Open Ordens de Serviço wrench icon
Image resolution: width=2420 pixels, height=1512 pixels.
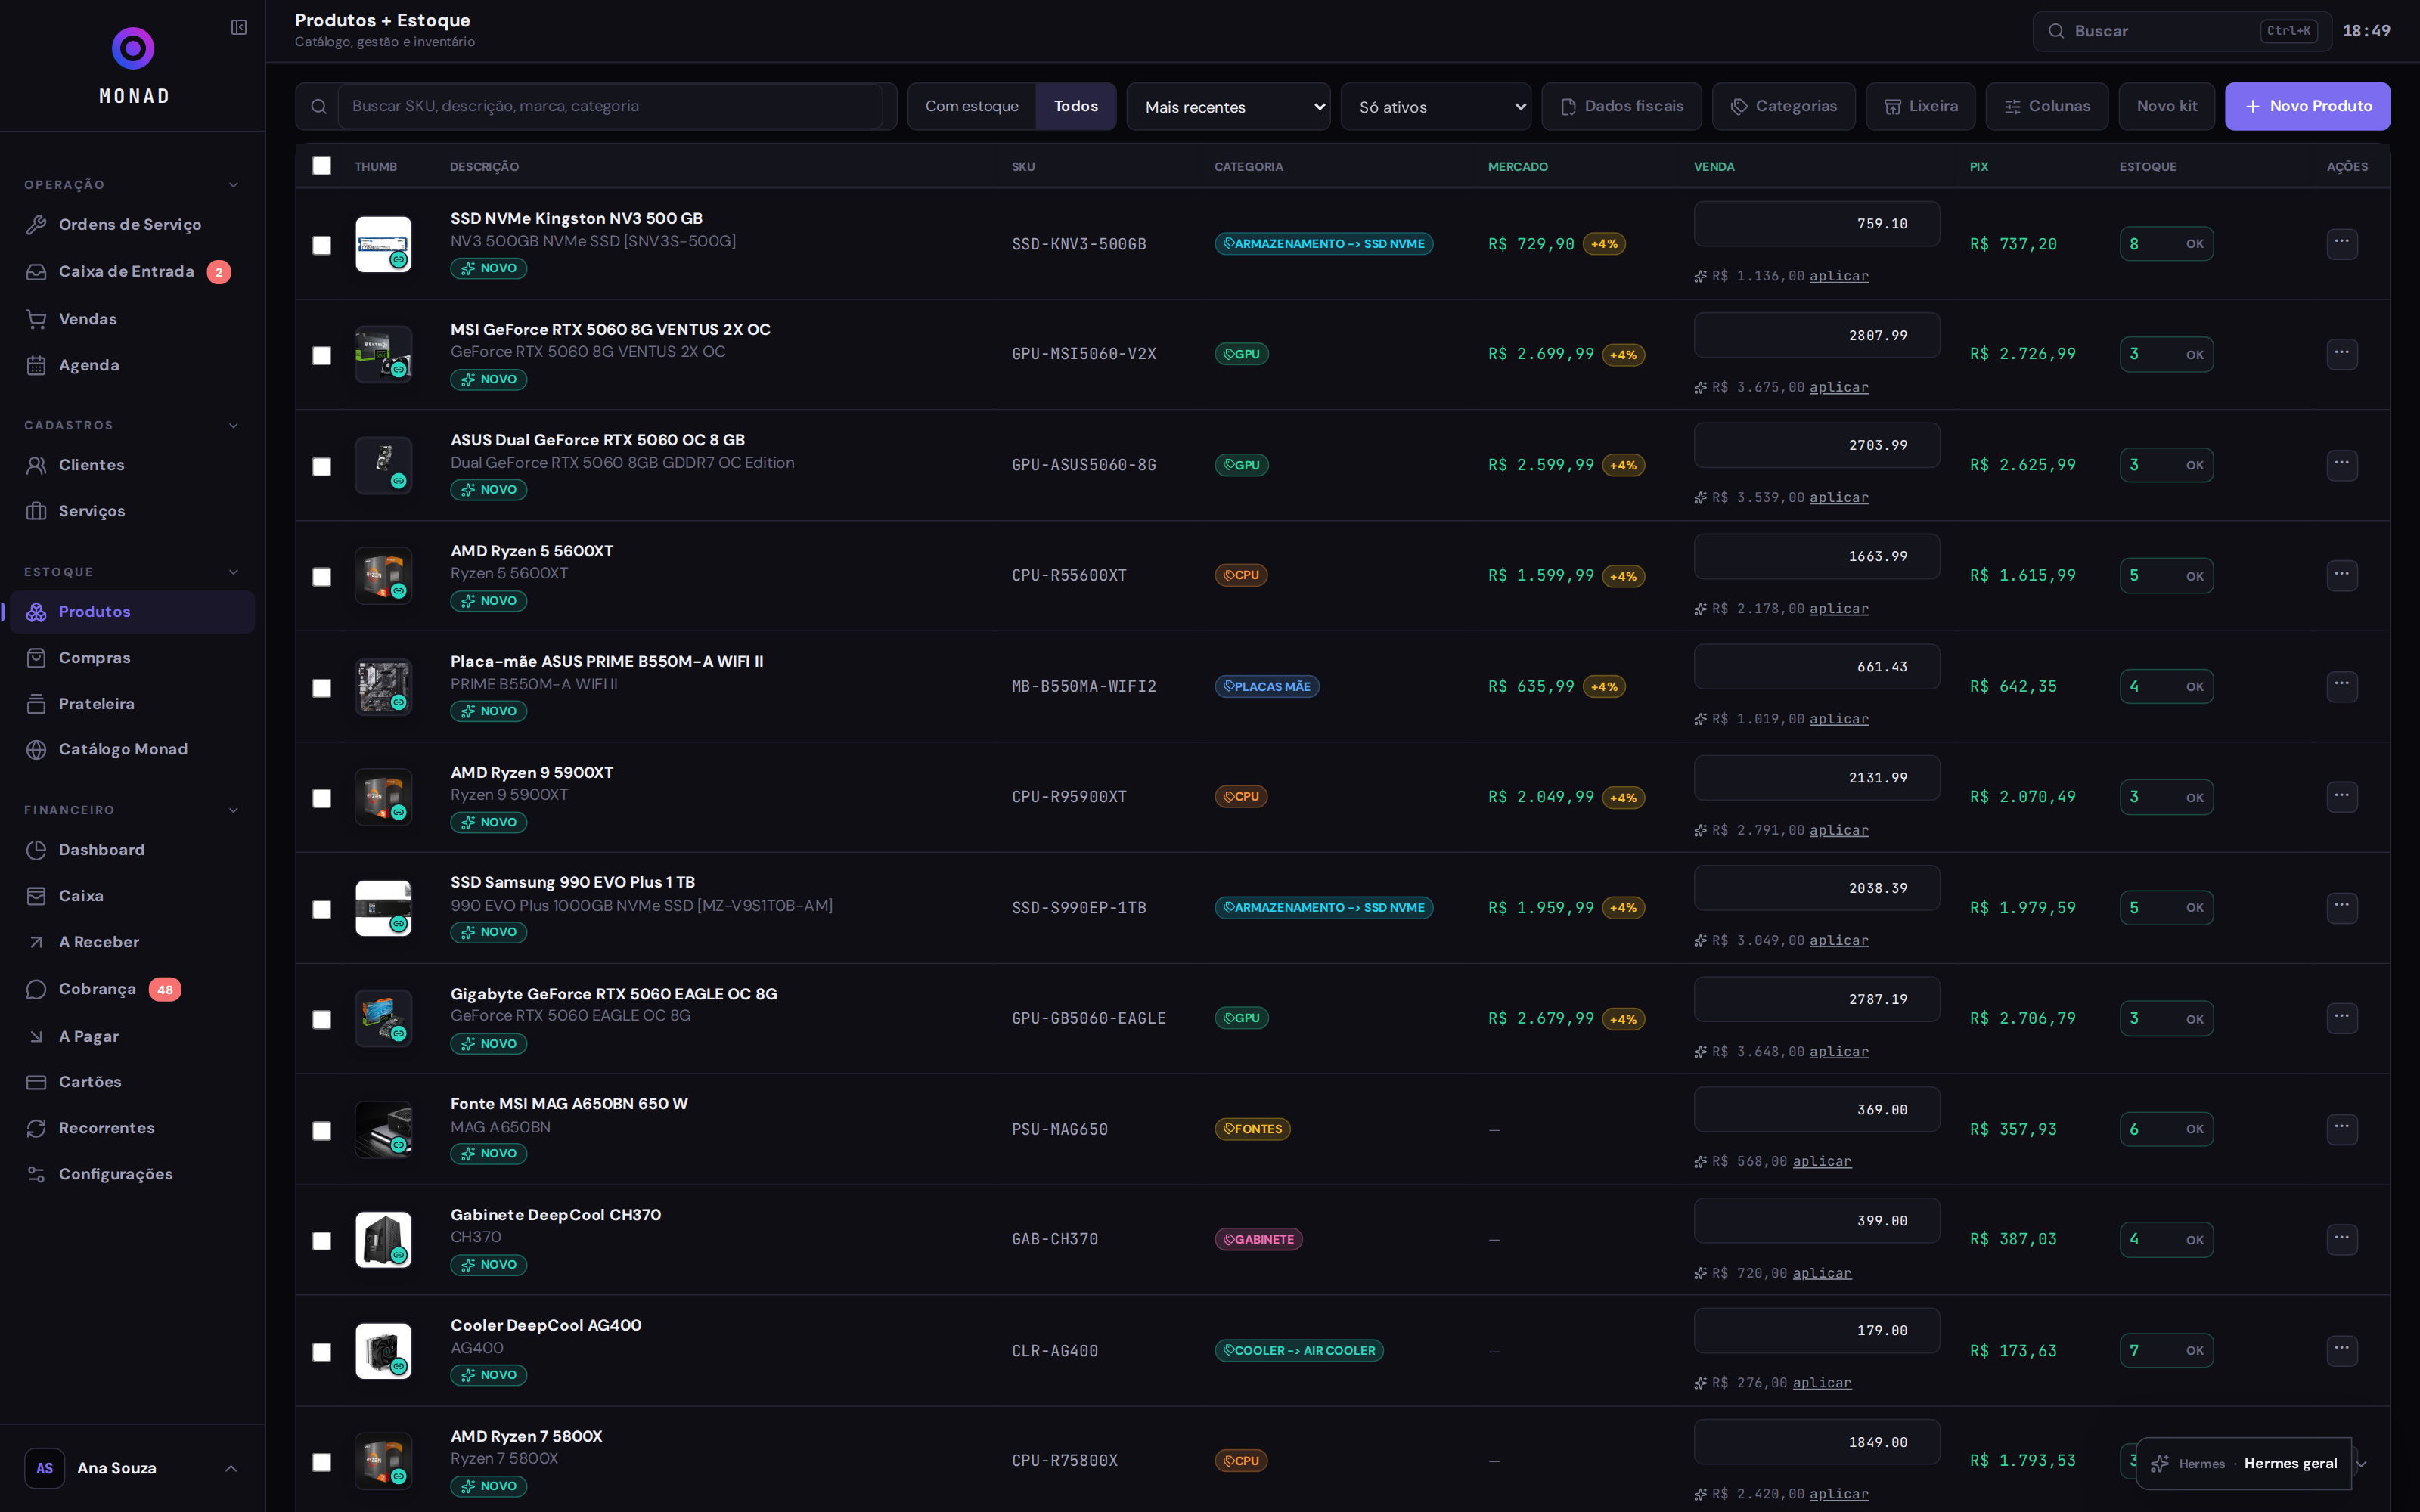coord(37,224)
